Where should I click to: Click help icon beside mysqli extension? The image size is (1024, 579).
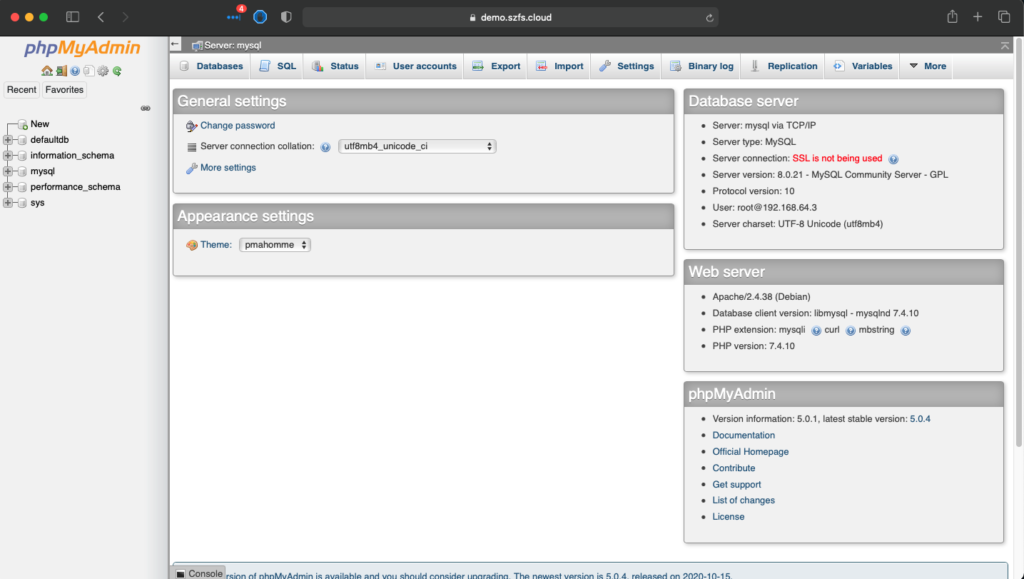click(816, 331)
